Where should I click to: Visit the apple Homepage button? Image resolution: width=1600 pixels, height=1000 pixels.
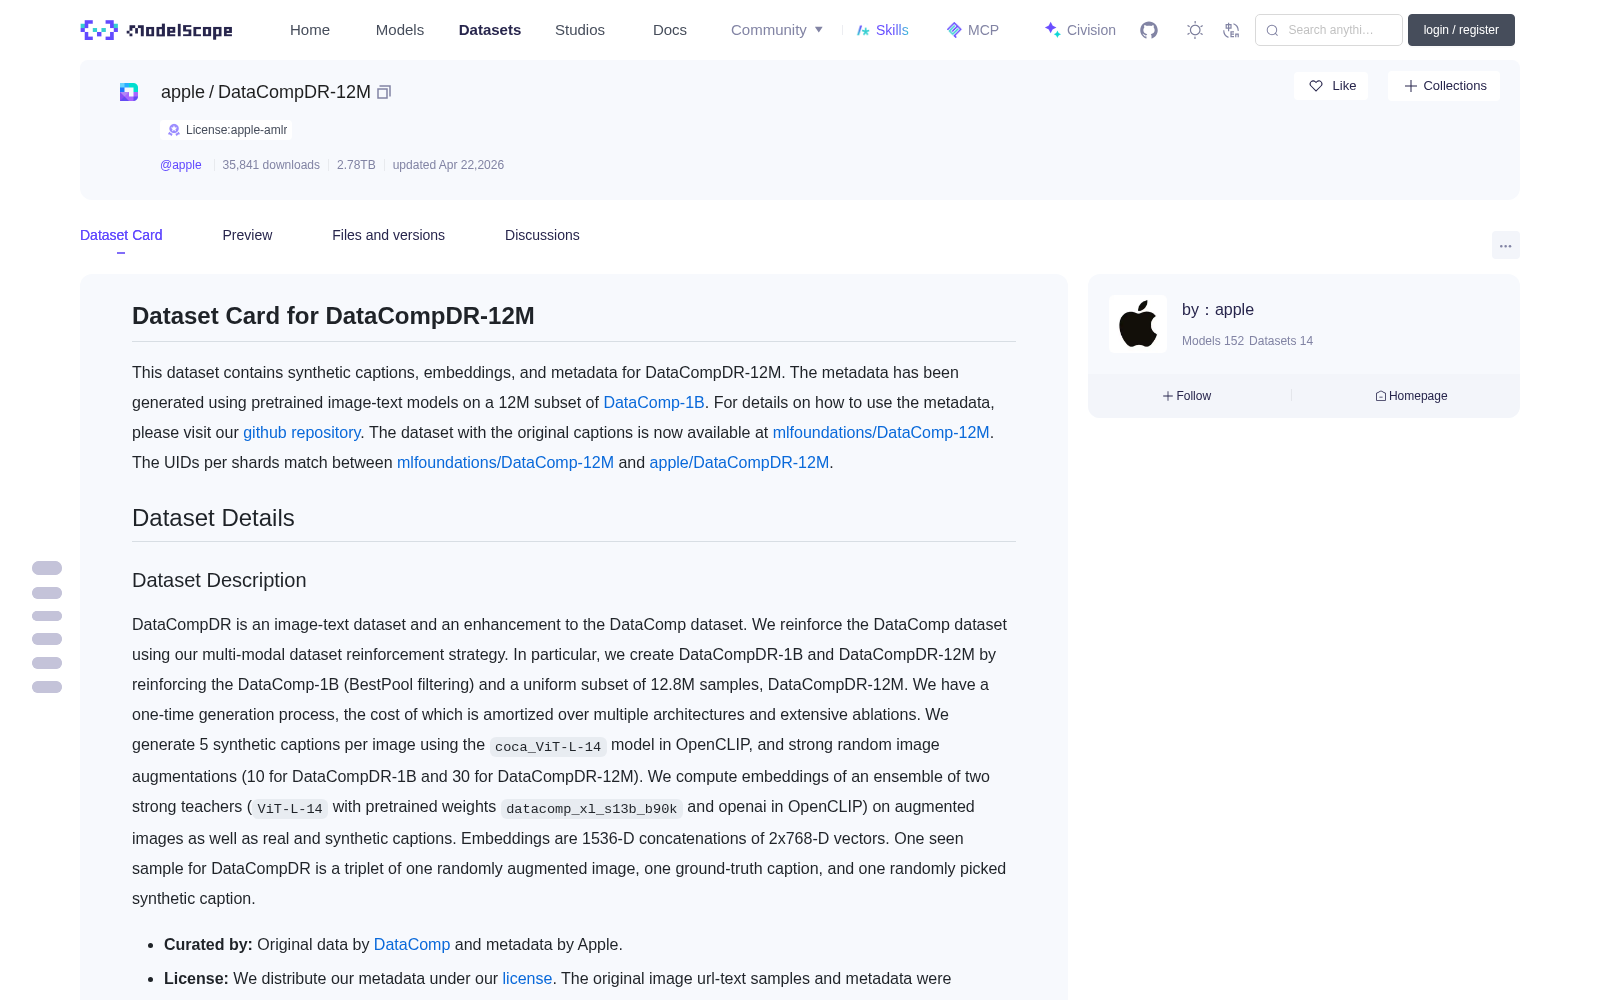[1411, 396]
